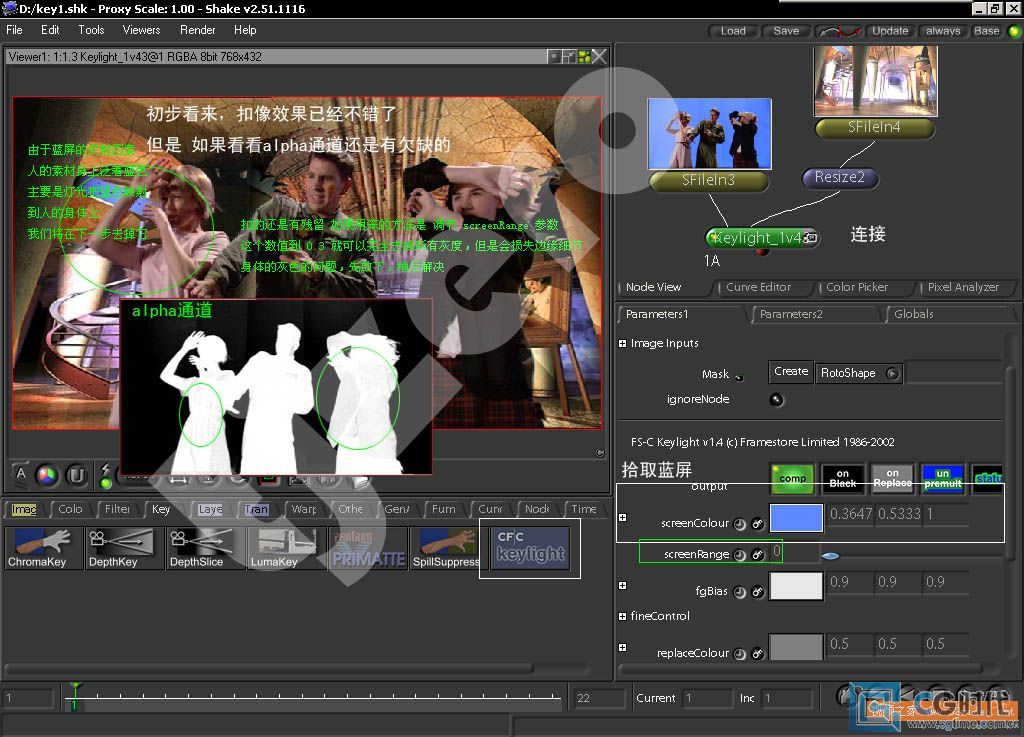This screenshot has height=737, width=1024.
Task: Click the blue screenColour swatch
Action: click(x=796, y=518)
